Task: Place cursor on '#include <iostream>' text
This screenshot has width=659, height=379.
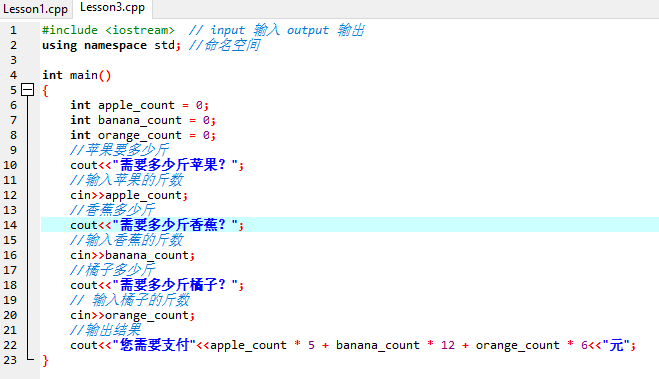Action: [x=108, y=30]
